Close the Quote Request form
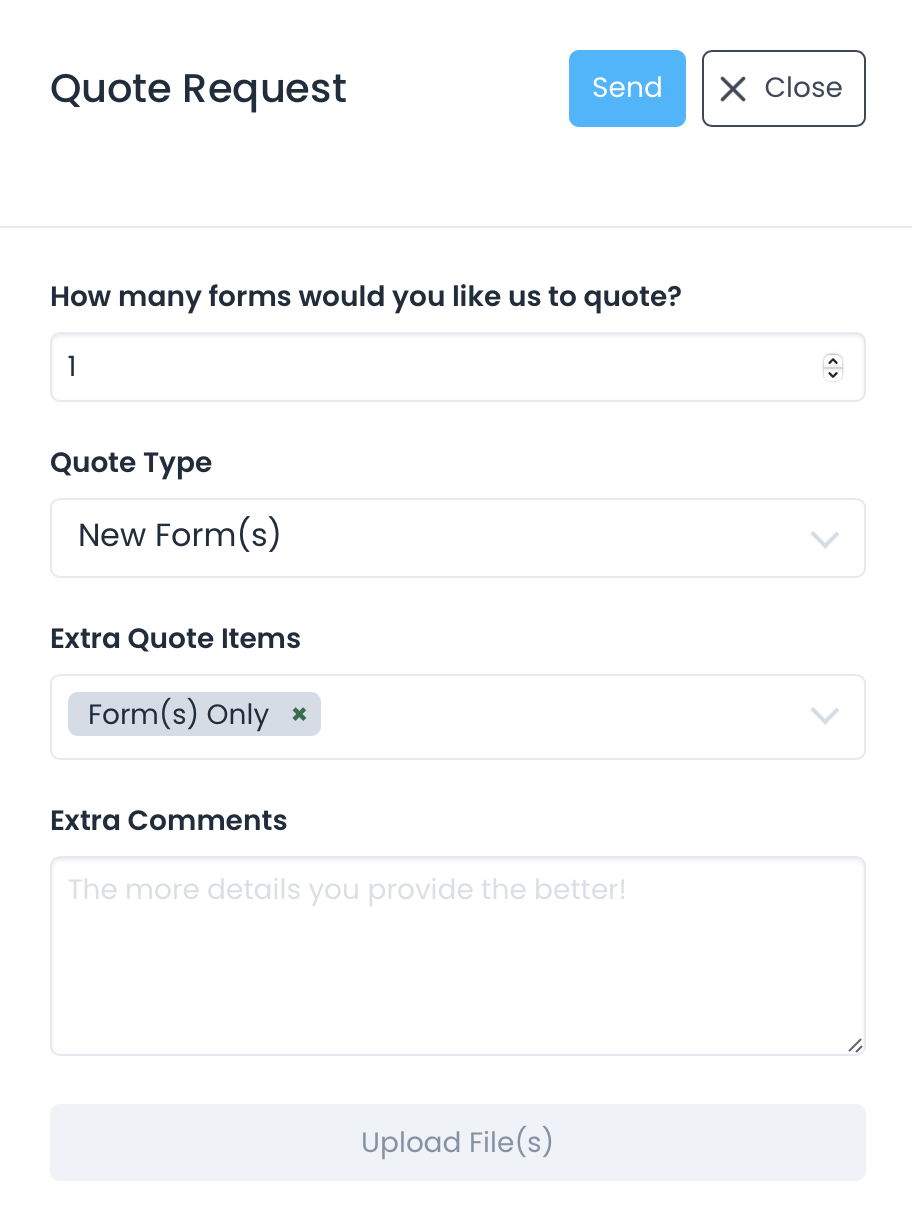 click(x=783, y=89)
